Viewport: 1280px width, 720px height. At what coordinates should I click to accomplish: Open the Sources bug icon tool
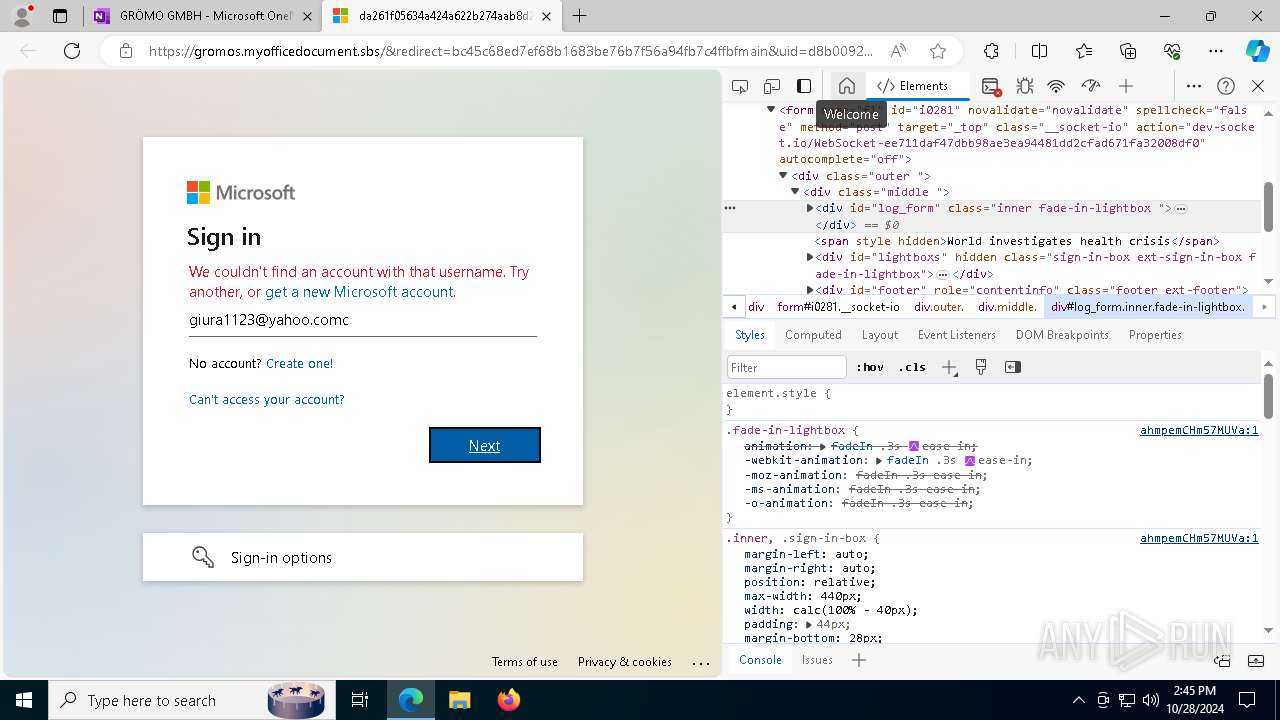[x=1025, y=86]
